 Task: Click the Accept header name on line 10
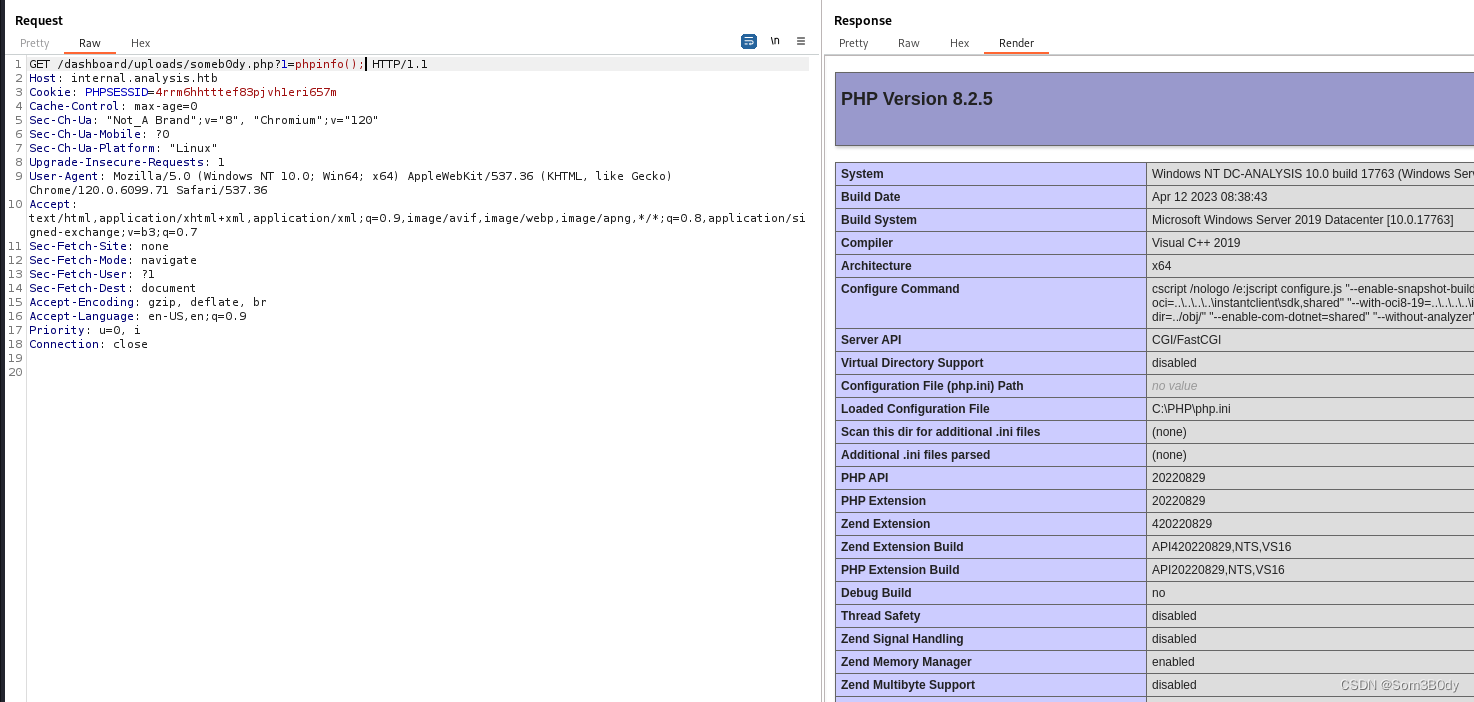50,204
